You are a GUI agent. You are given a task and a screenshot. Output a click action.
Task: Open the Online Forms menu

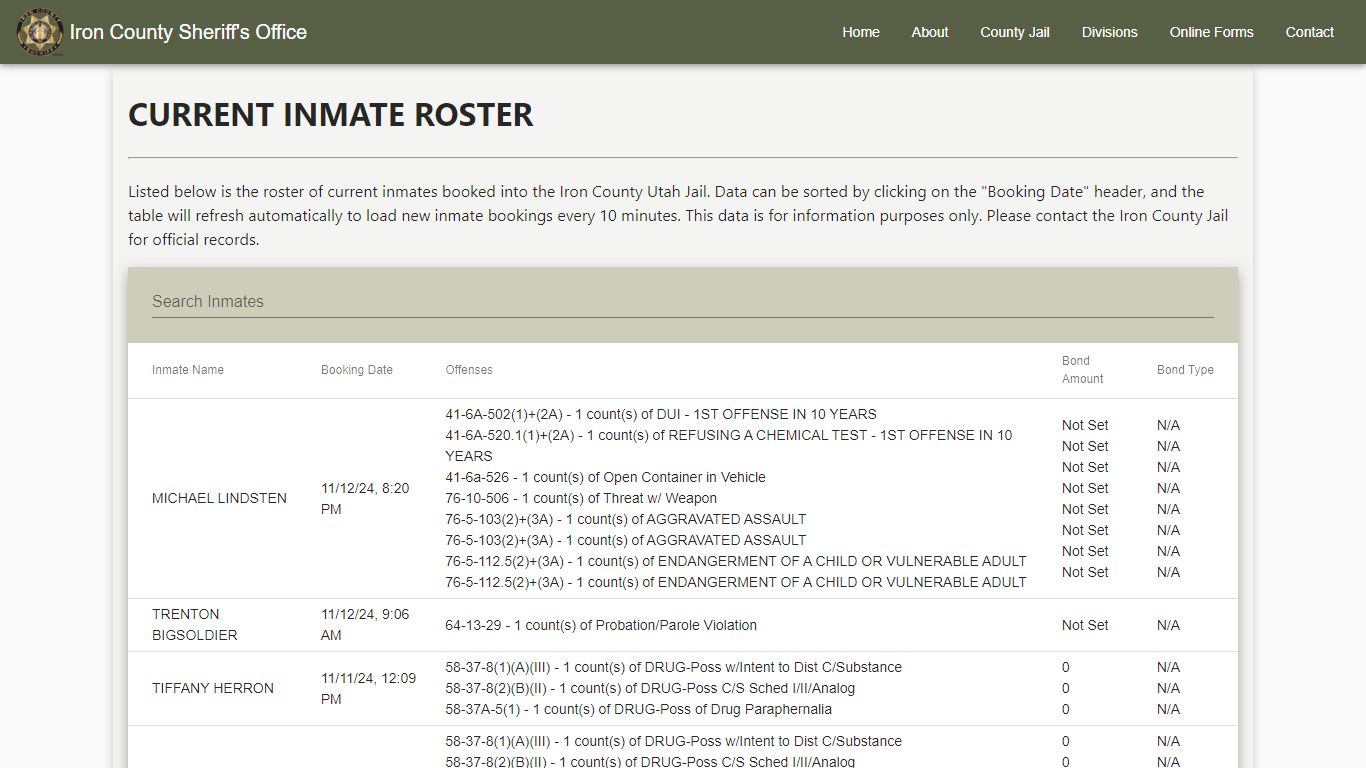click(x=1212, y=32)
